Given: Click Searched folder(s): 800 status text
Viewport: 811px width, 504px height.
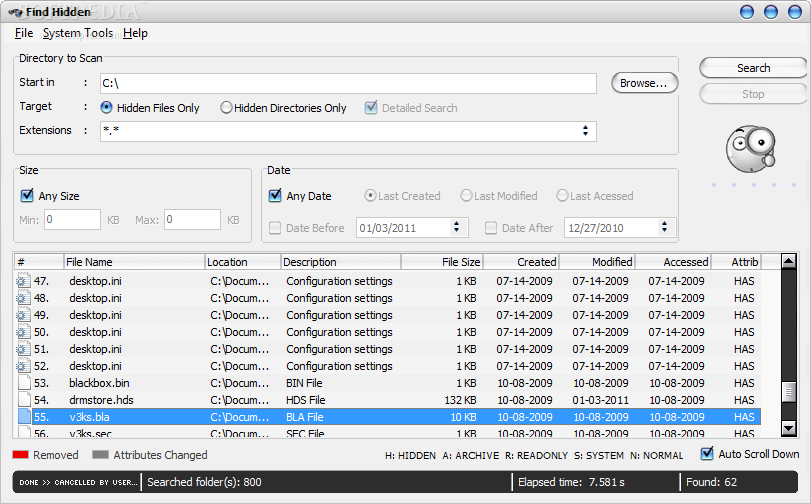Looking at the screenshot, I should point(204,482).
